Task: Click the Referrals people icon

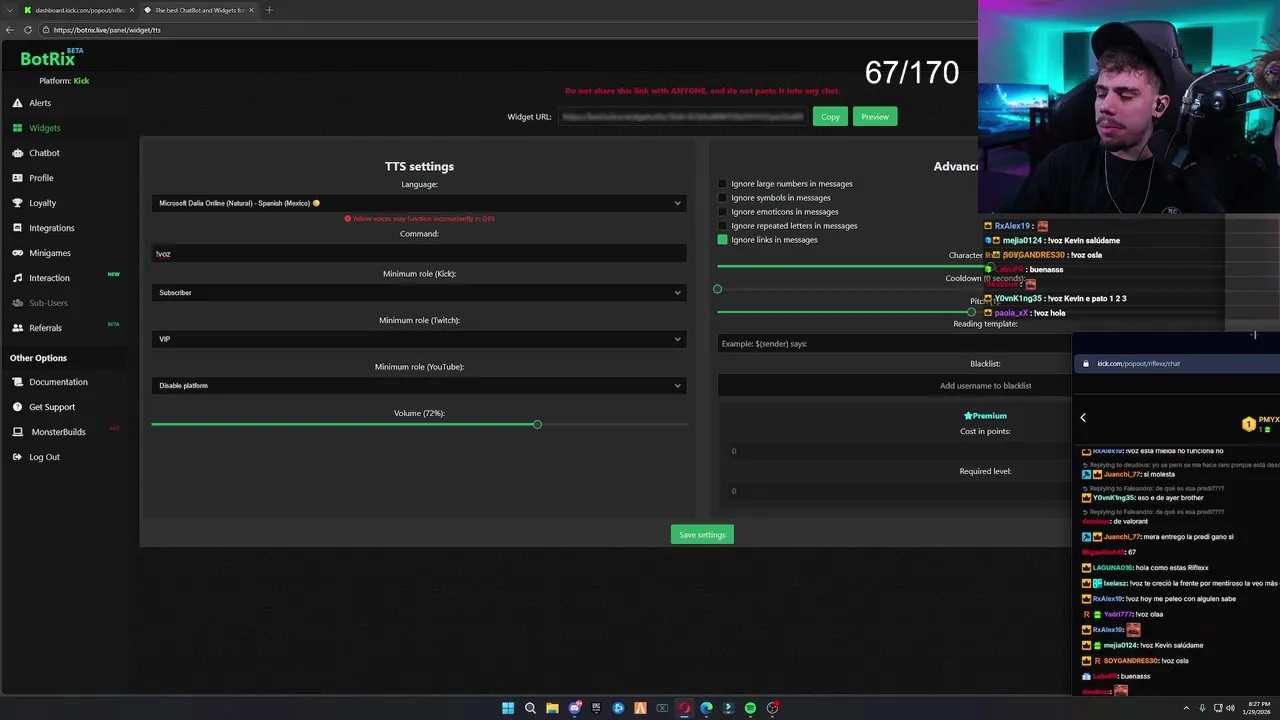Action: 18,328
